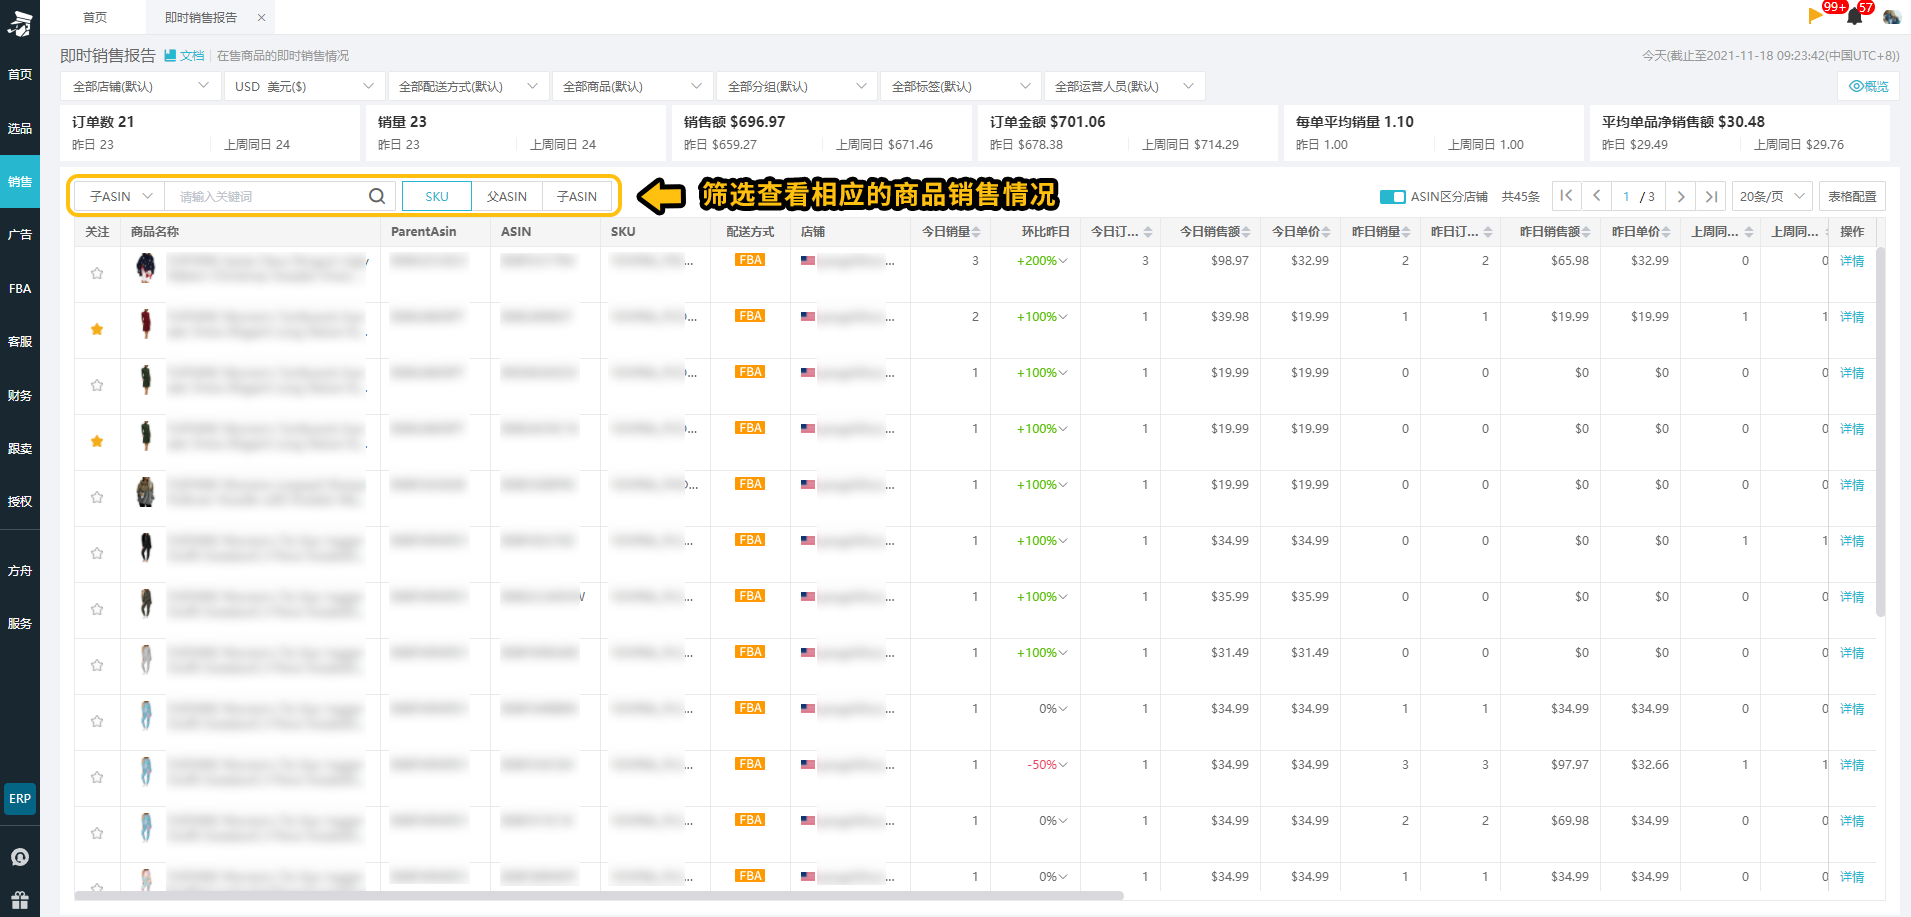Select SKU view tab
This screenshot has width=1911, height=917.
(437, 196)
